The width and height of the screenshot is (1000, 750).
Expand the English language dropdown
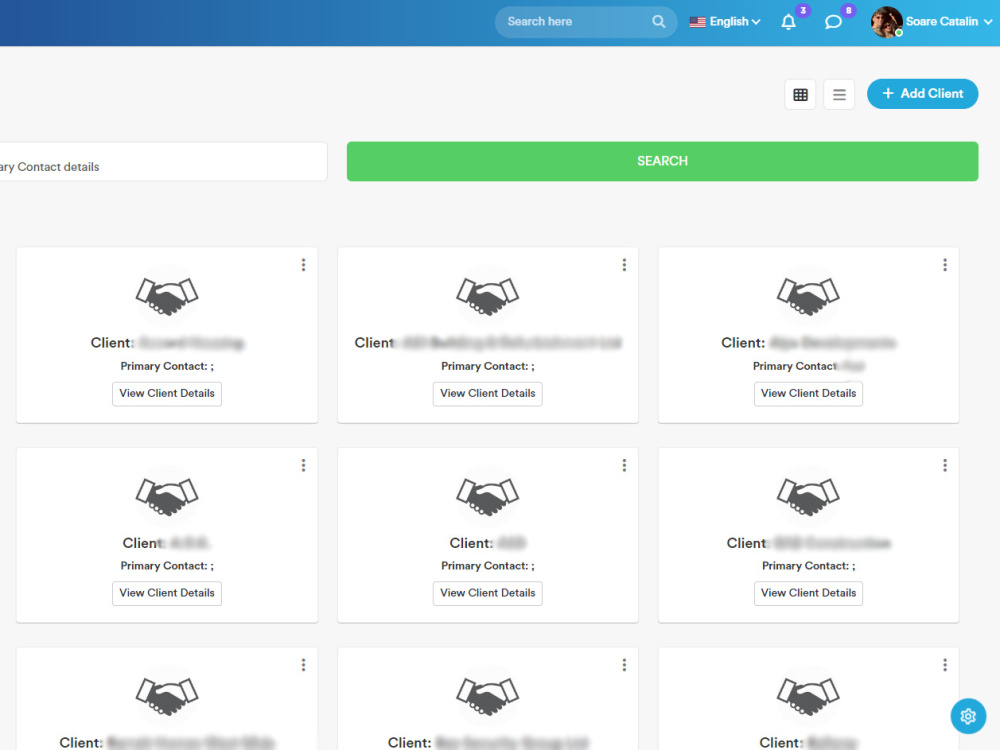[x=725, y=22]
